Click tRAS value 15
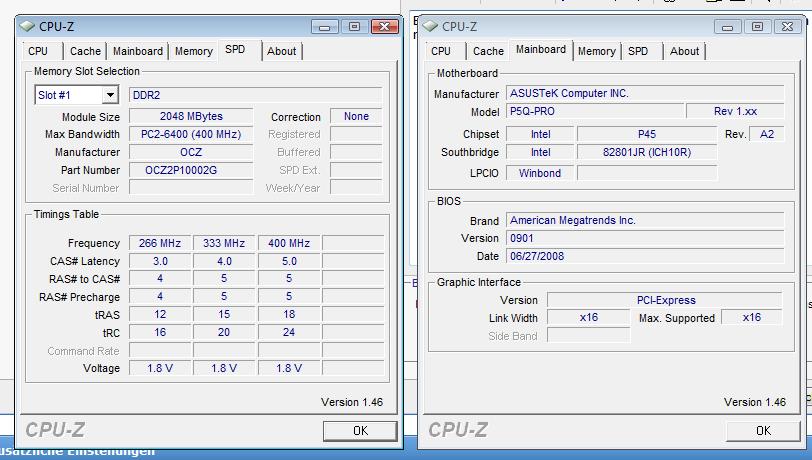 [224, 314]
